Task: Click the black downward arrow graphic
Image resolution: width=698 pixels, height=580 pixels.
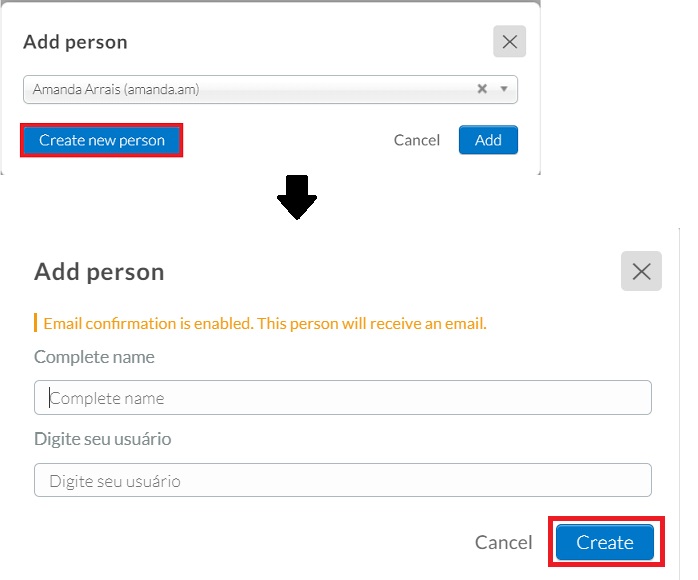Action: 297,197
